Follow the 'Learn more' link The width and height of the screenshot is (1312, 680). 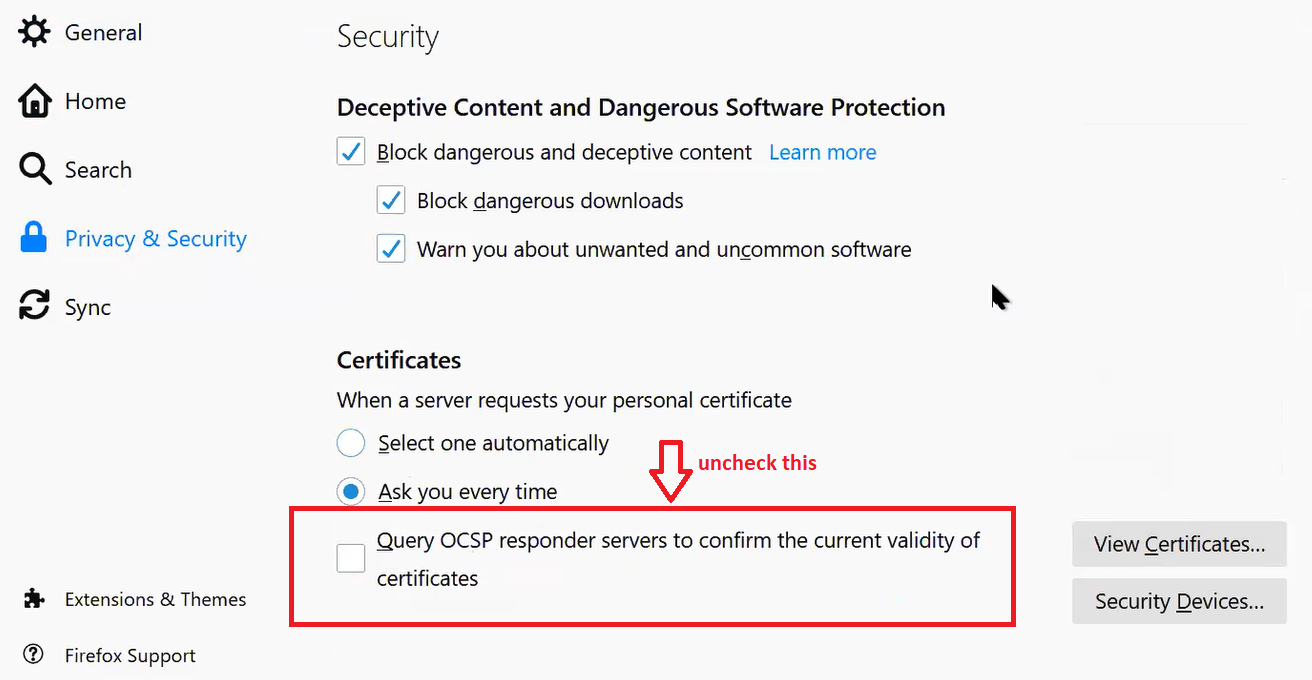coord(822,151)
